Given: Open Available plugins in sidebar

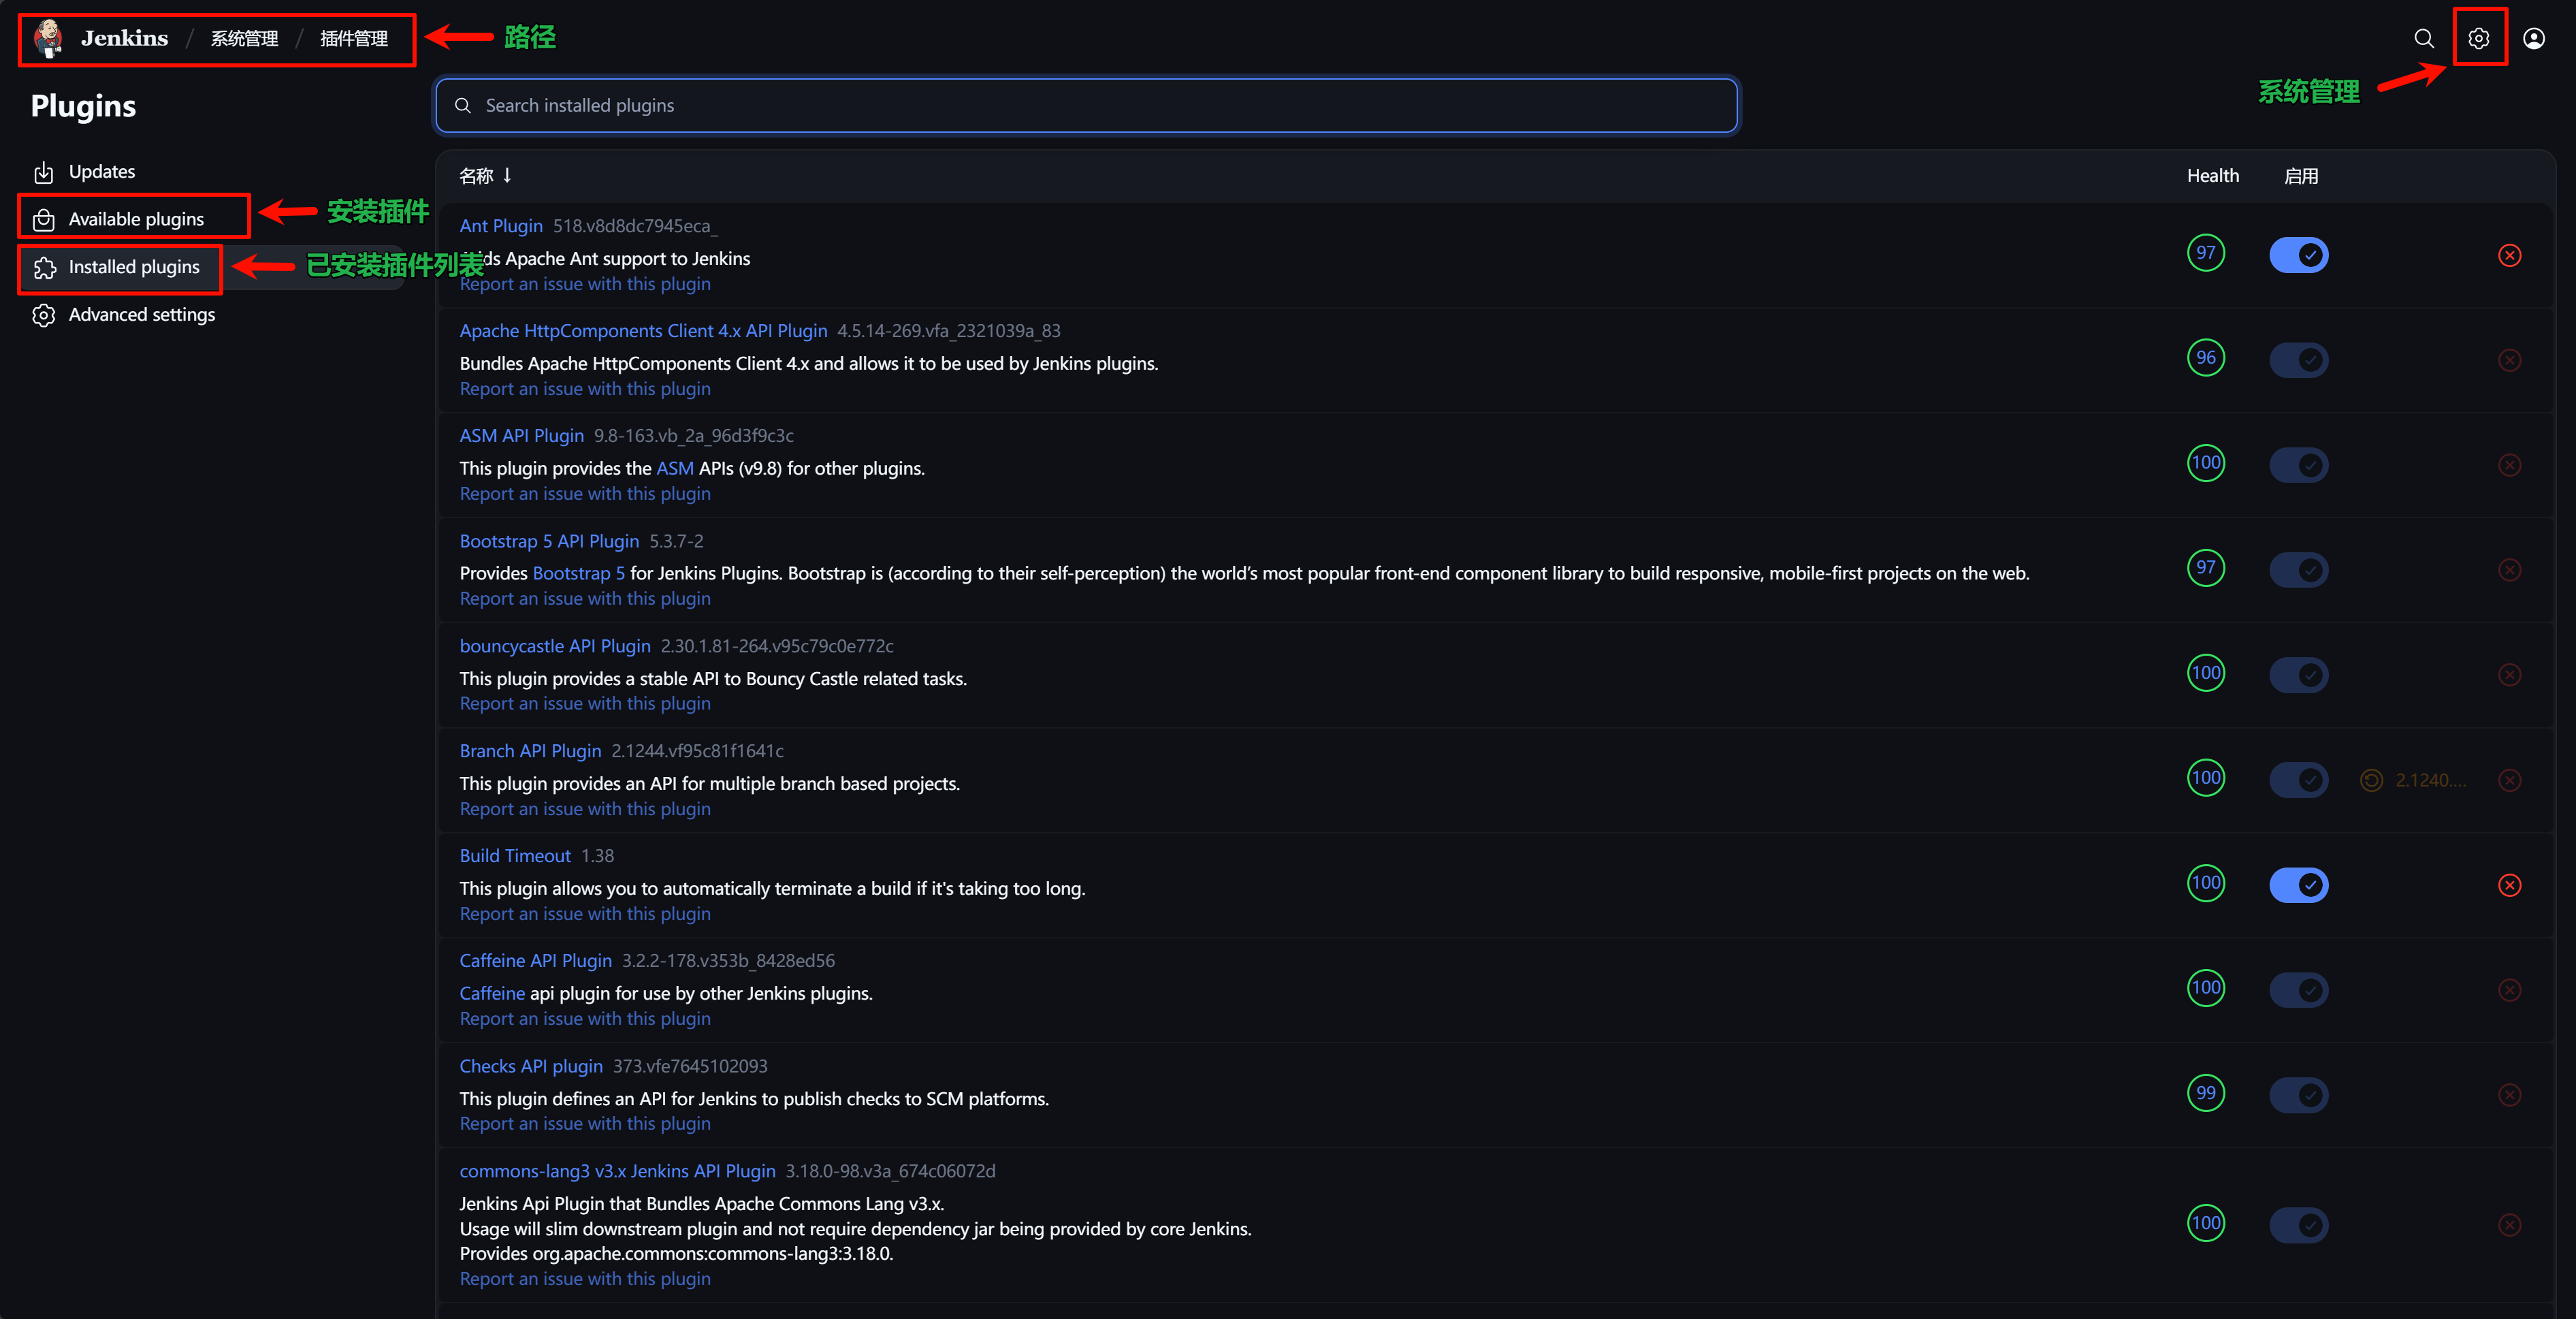Looking at the screenshot, I should pos(135,219).
